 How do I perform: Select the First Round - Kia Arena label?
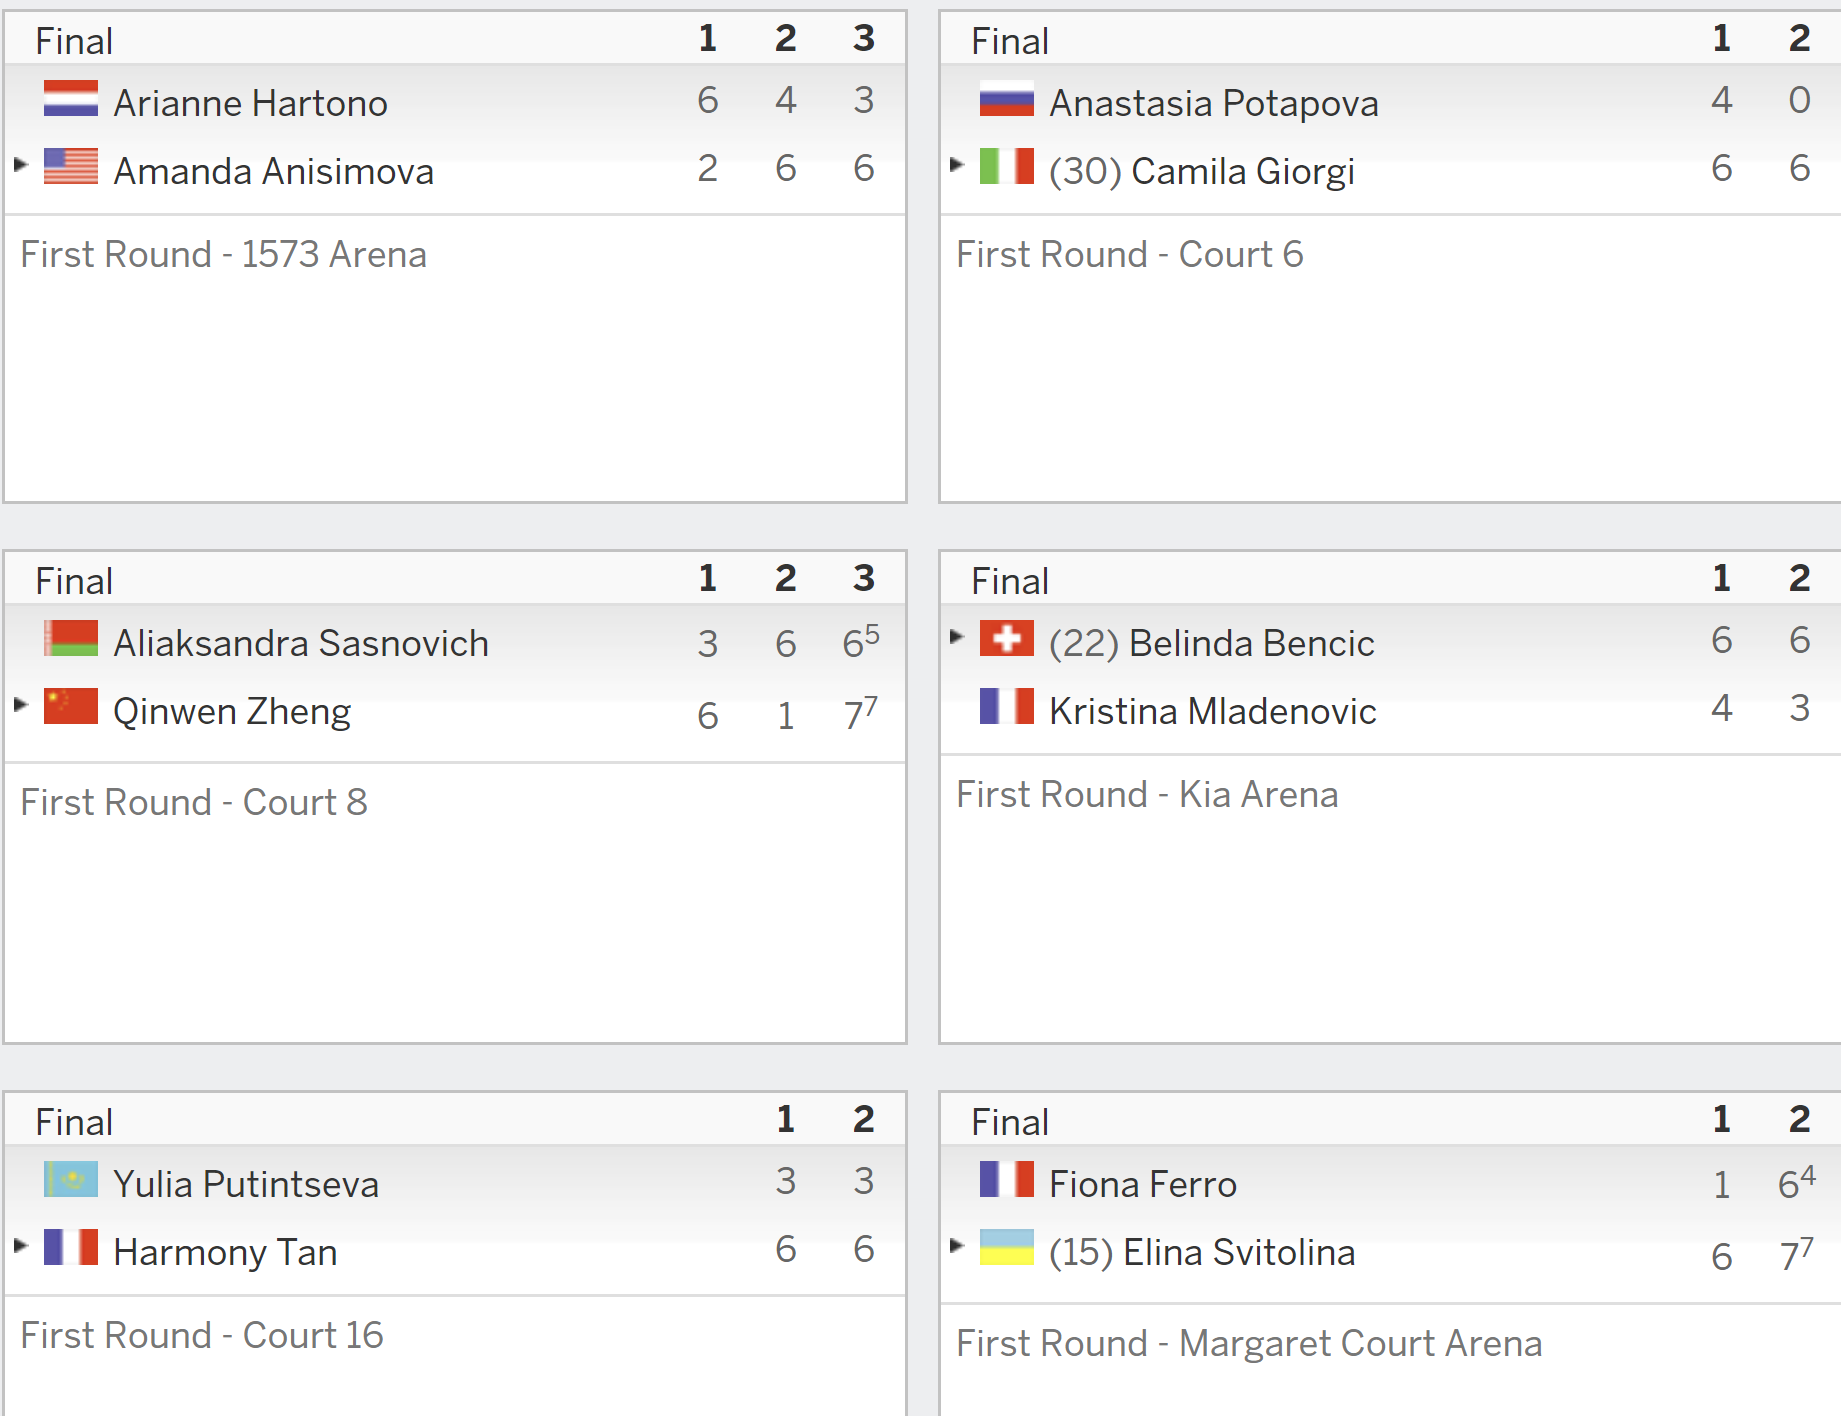pos(1147,795)
